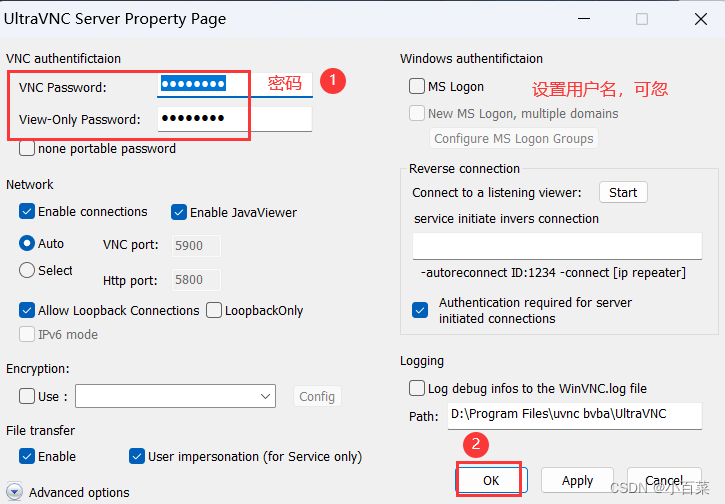Click the Cancel button
Screen dimensions: 725x504
664,480
